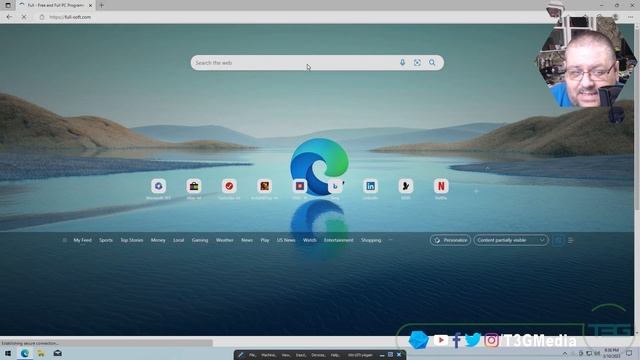Screen dimensions: 640x360
Task: Click Edge icon in the taskbar
Action: (25, 353)
